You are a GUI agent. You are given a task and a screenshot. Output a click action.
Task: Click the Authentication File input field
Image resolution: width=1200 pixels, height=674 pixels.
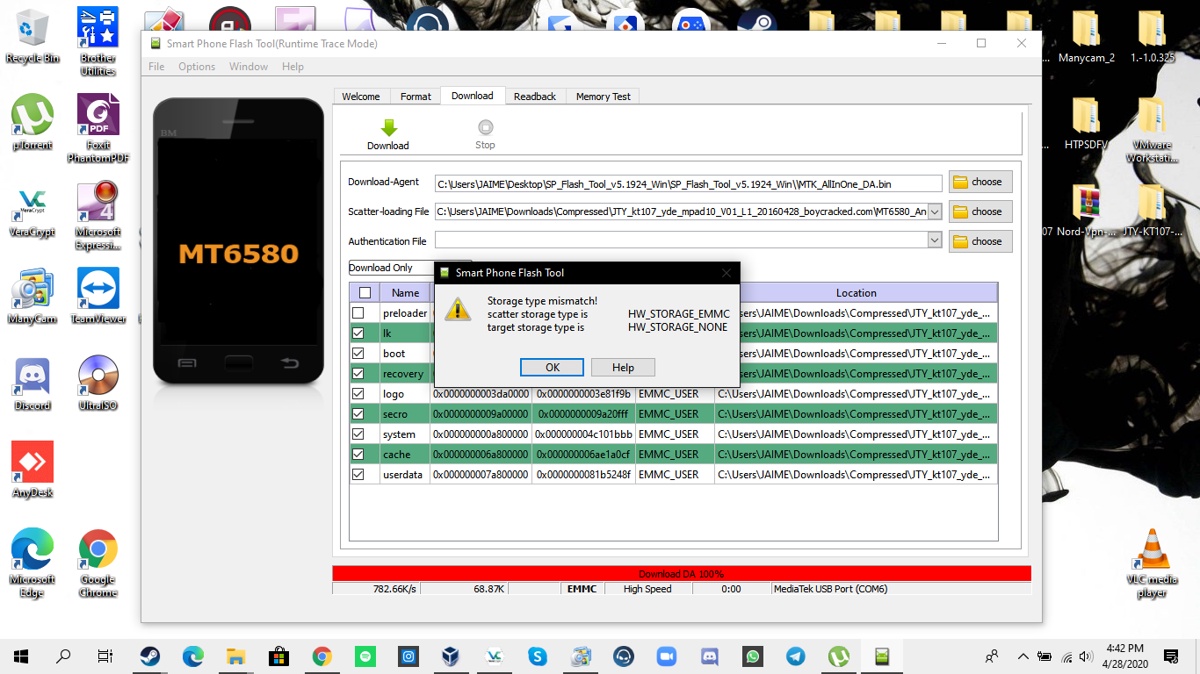pos(681,241)
